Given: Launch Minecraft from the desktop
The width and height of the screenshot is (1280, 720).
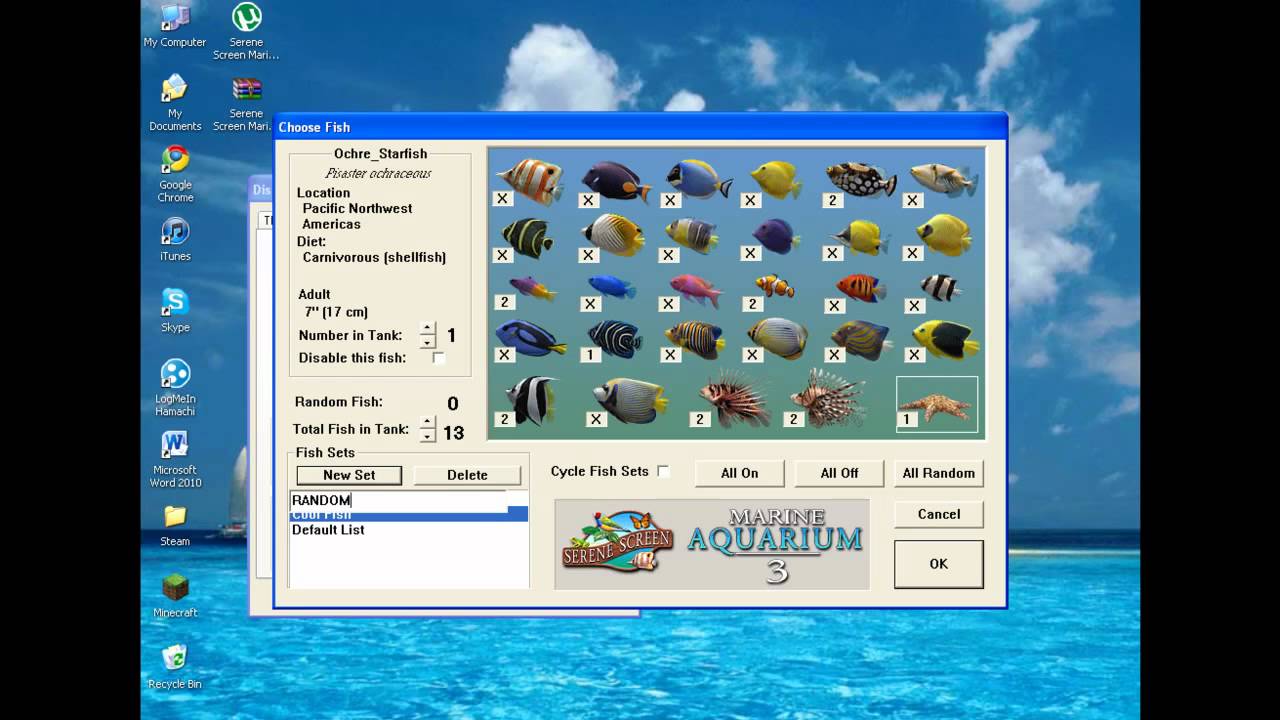Looking at the screenshot, I should pyautogui.click(x=175, y=596).
